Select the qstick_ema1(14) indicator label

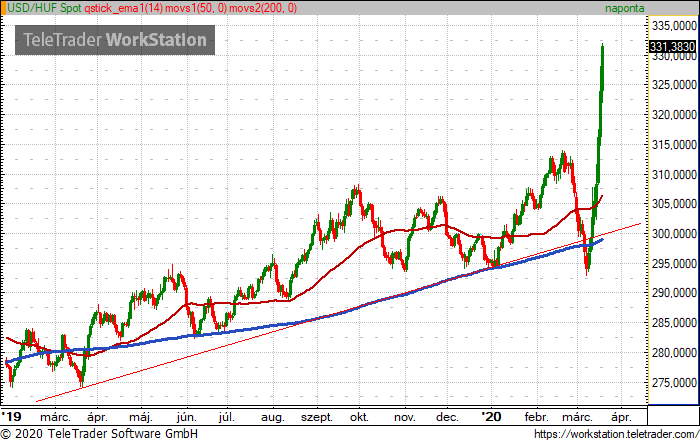tap(124, 8)
